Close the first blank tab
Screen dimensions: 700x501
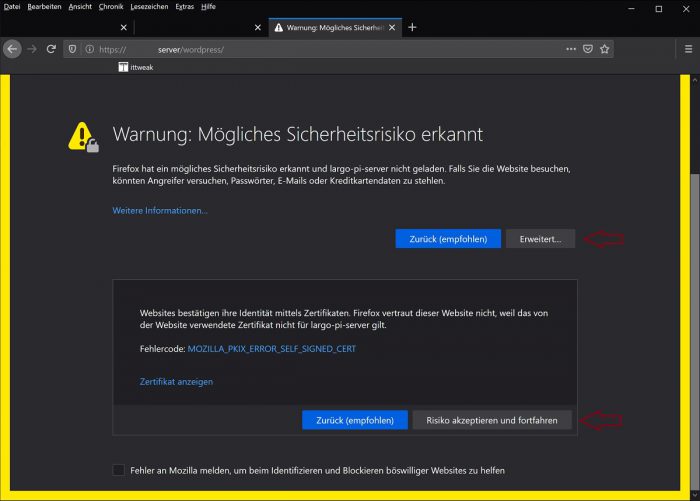click(x=124, y=27)
